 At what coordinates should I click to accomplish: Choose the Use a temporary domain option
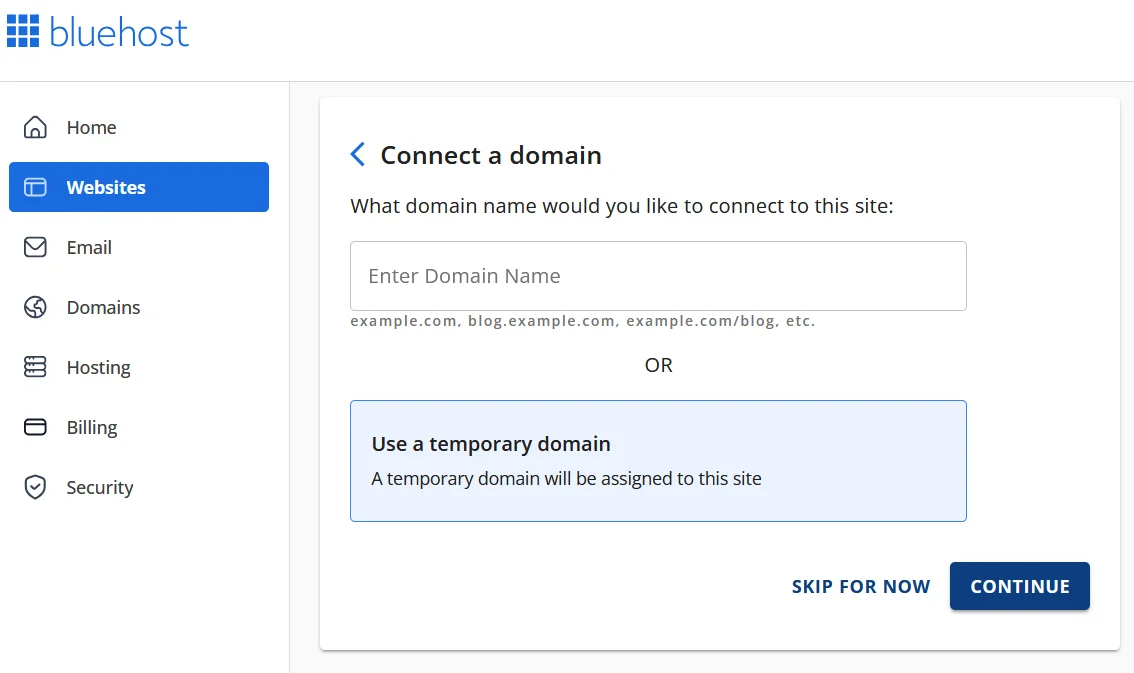[658, 461]
